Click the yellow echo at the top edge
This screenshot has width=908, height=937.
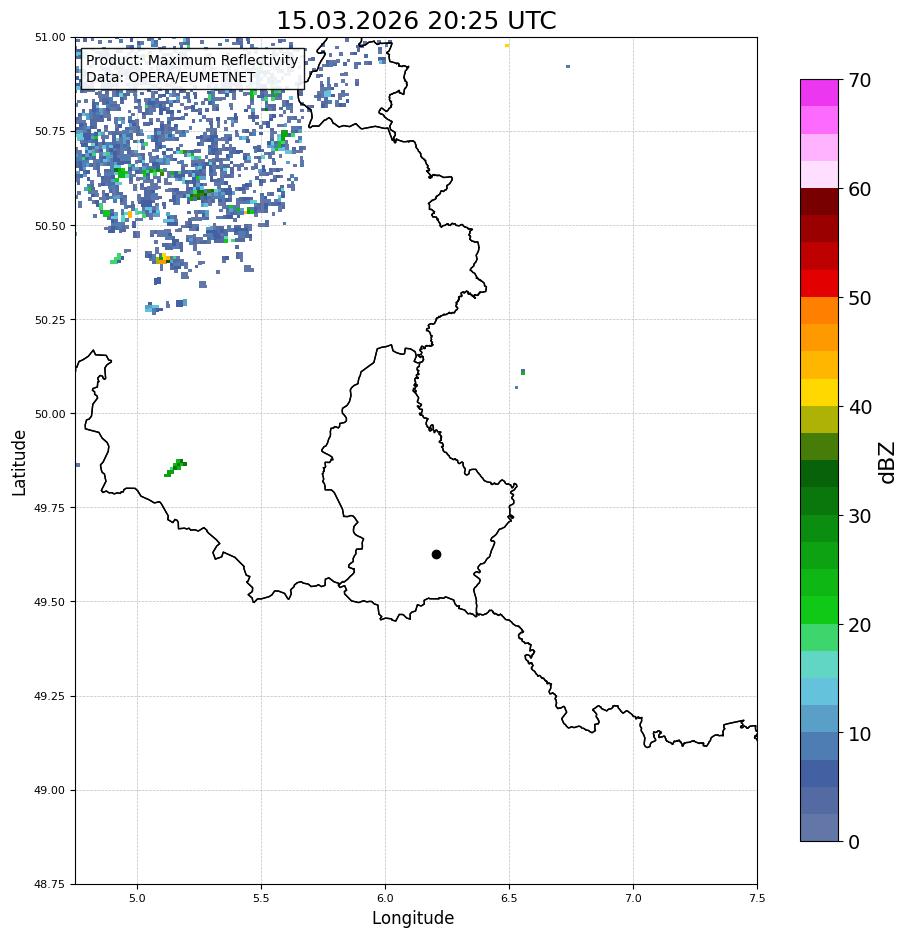pos(507,45)
